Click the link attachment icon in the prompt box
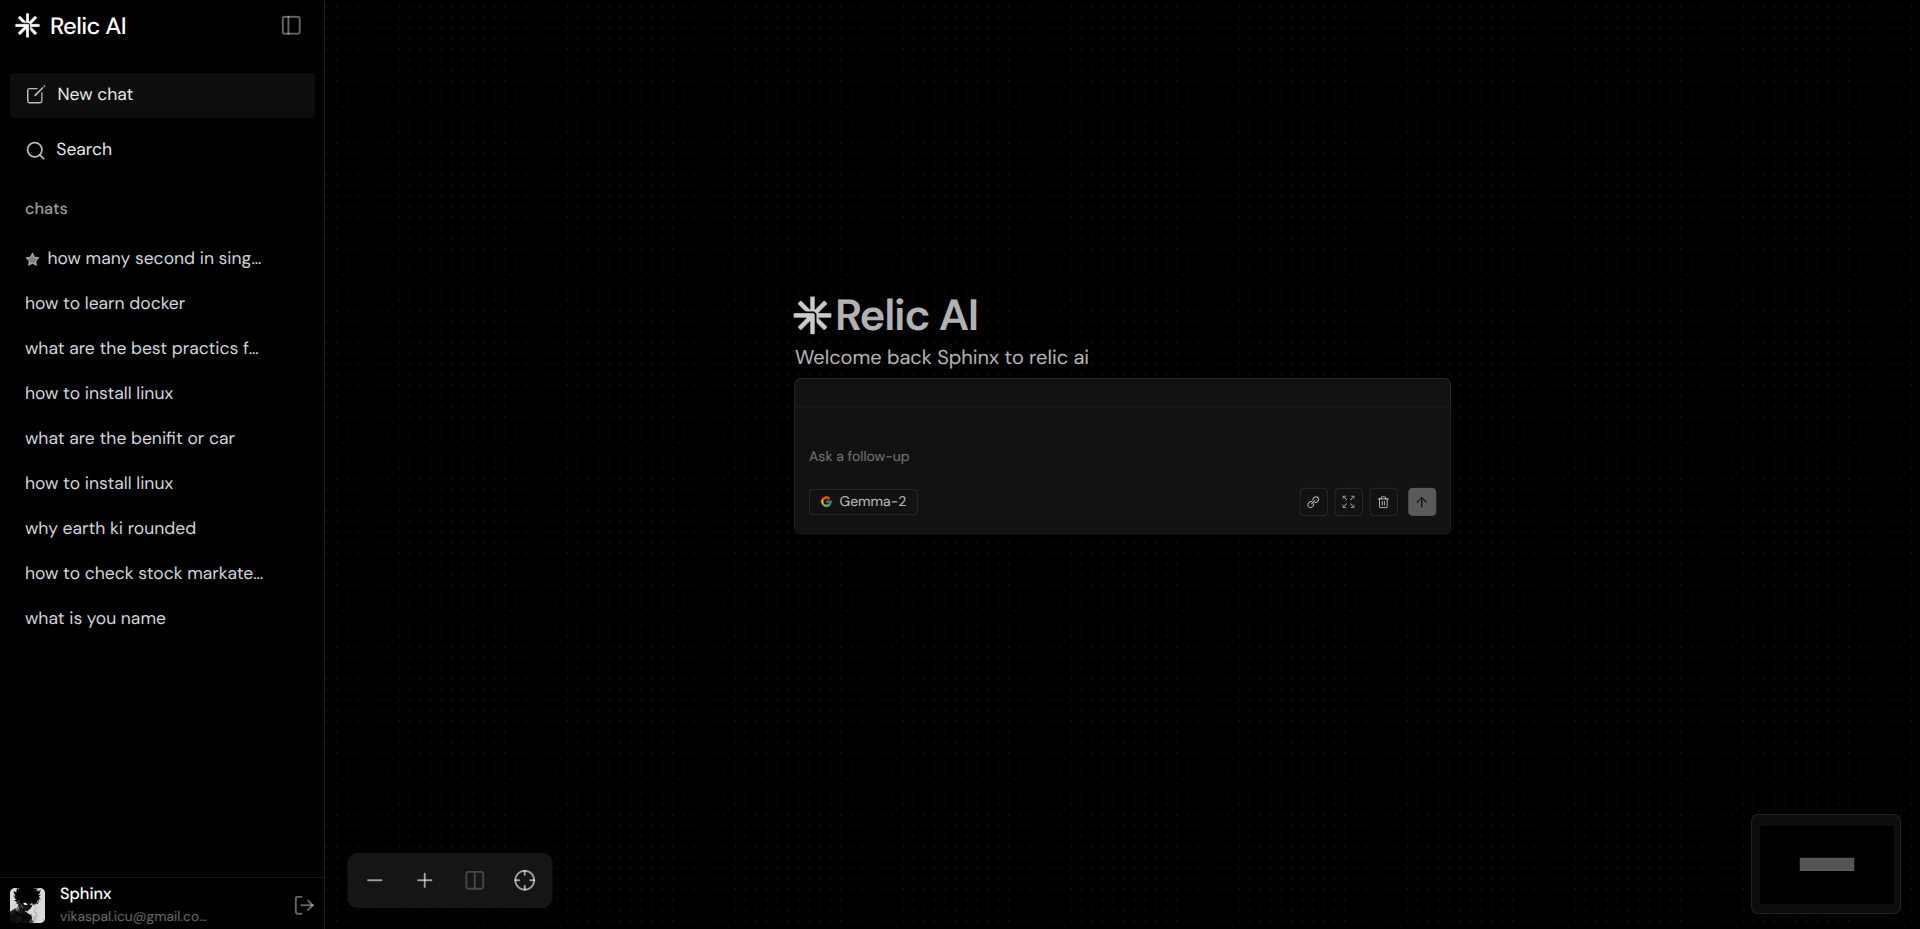1920x929 pixels. 1313,502
